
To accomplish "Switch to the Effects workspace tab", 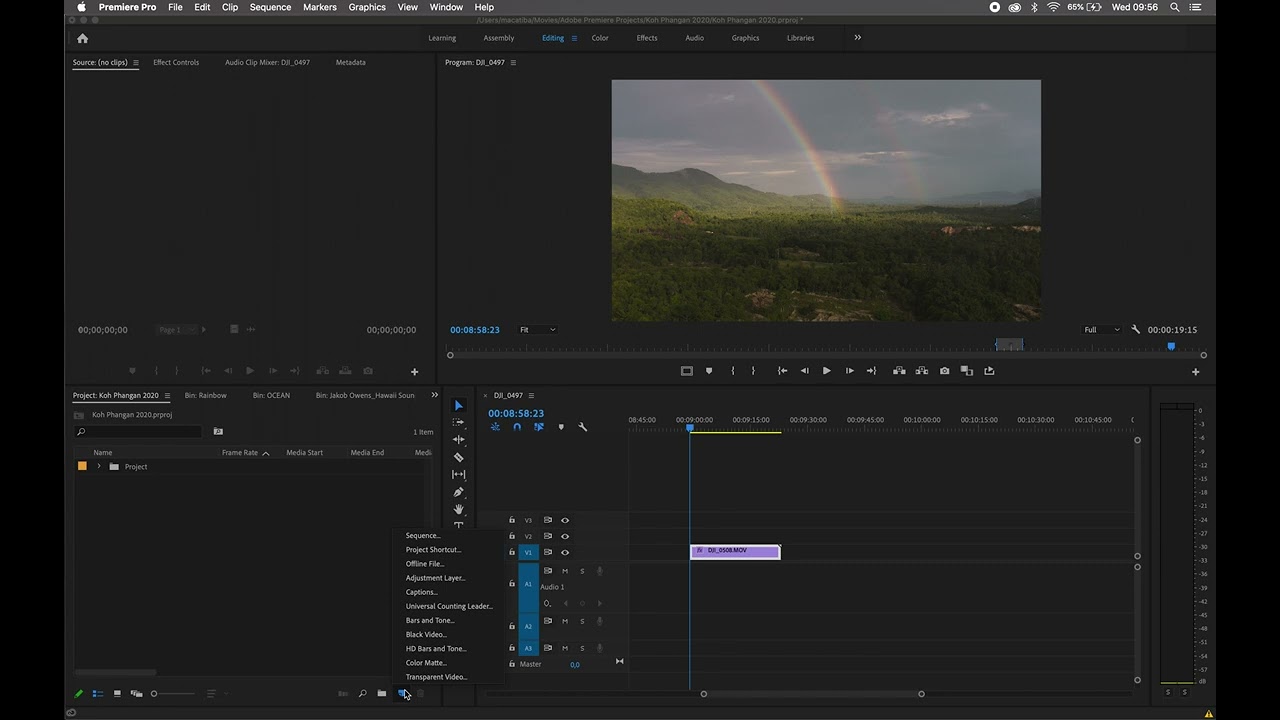I will click(x=646, y=38).
